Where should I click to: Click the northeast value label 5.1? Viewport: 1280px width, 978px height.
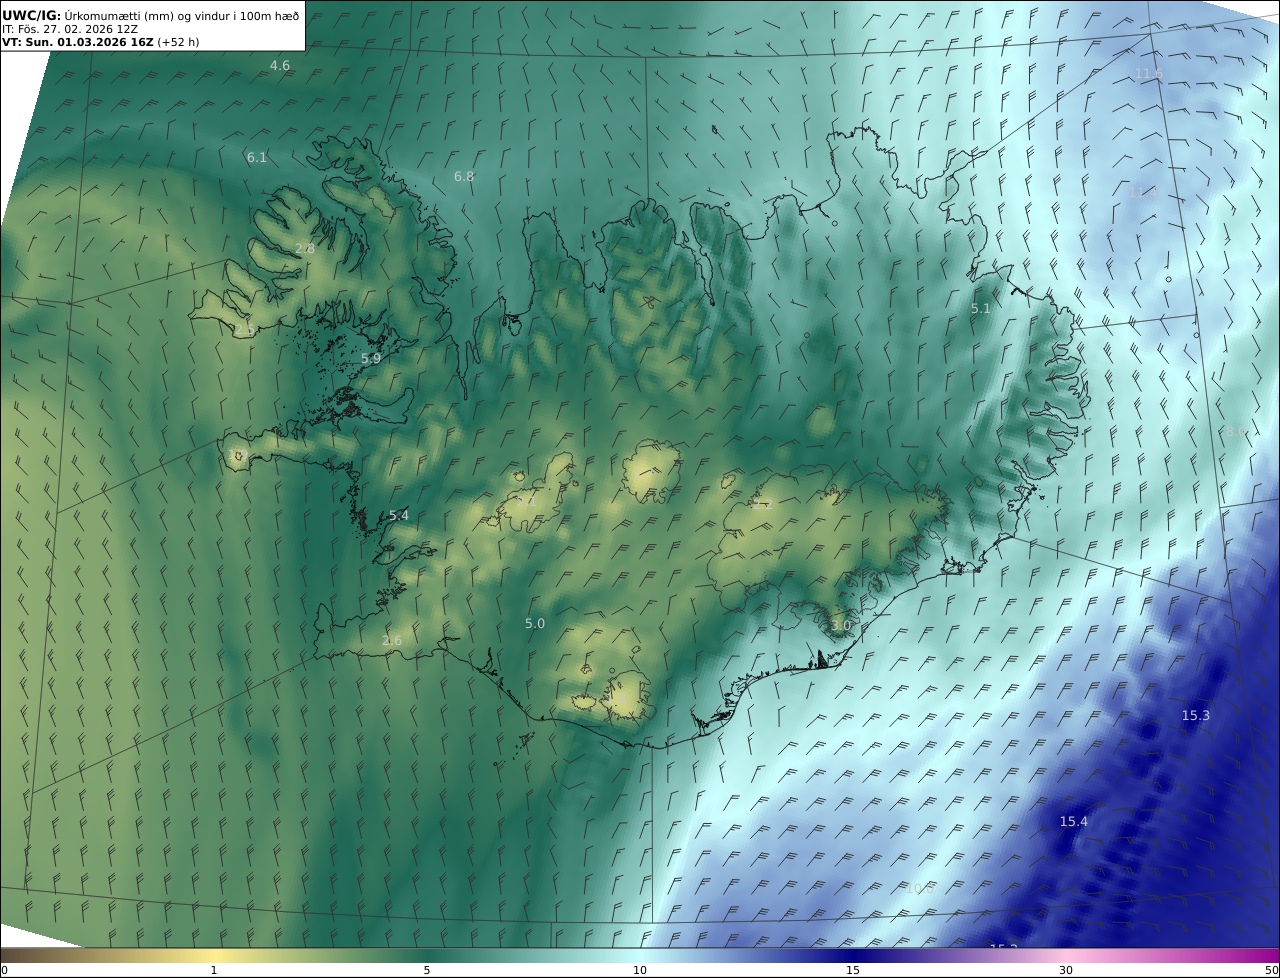pos(981,309)
